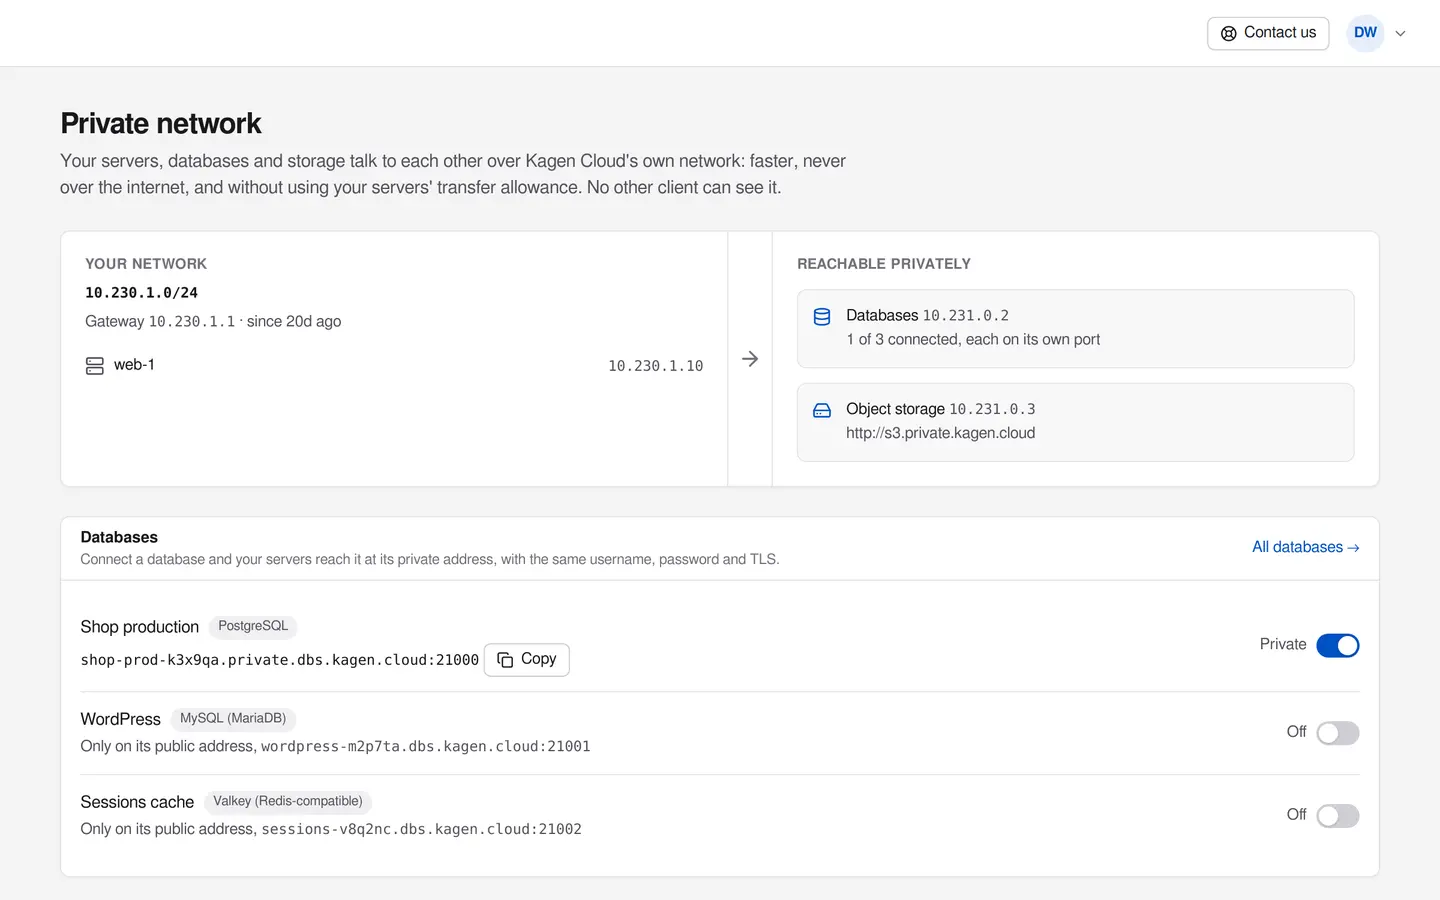Viewport: 1440px width, 900px height.
Task: Click the web-1 IP 10.230.1.10
Action: pyautogui.click(x=656, y=366)
